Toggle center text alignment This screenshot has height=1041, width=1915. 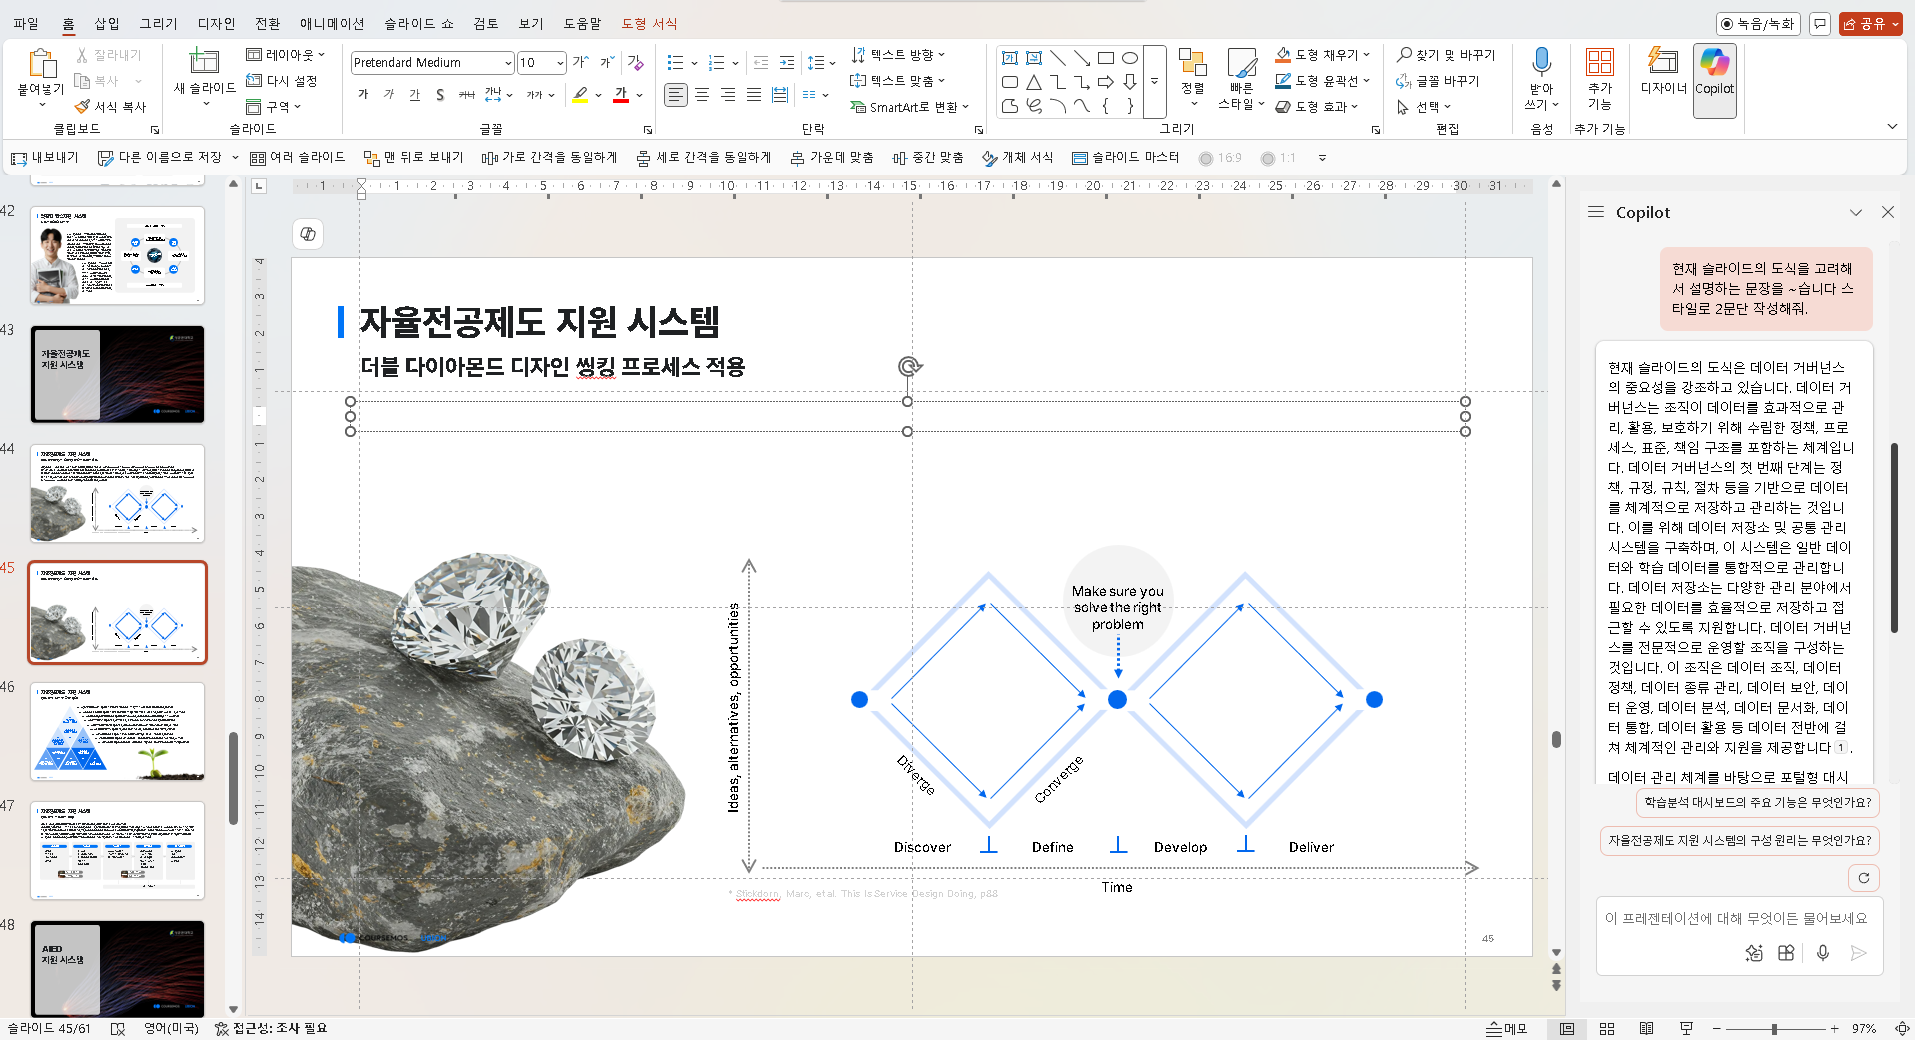pos(702,94)
